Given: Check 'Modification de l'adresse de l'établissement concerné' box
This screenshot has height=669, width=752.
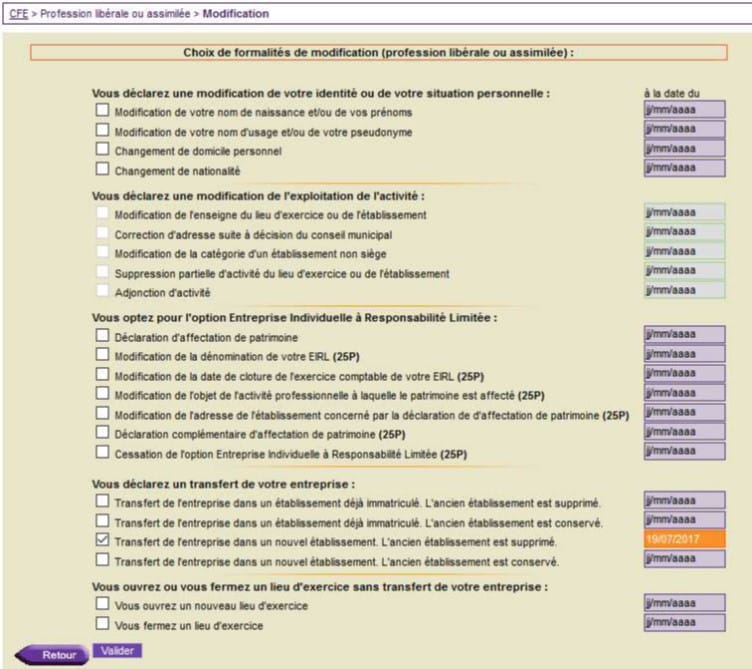Looking at the screenshot, I should click(102, 413).
